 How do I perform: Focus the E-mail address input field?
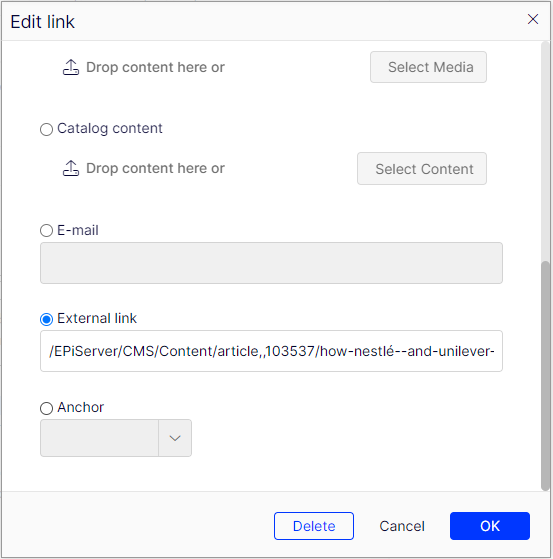[271, 263]
